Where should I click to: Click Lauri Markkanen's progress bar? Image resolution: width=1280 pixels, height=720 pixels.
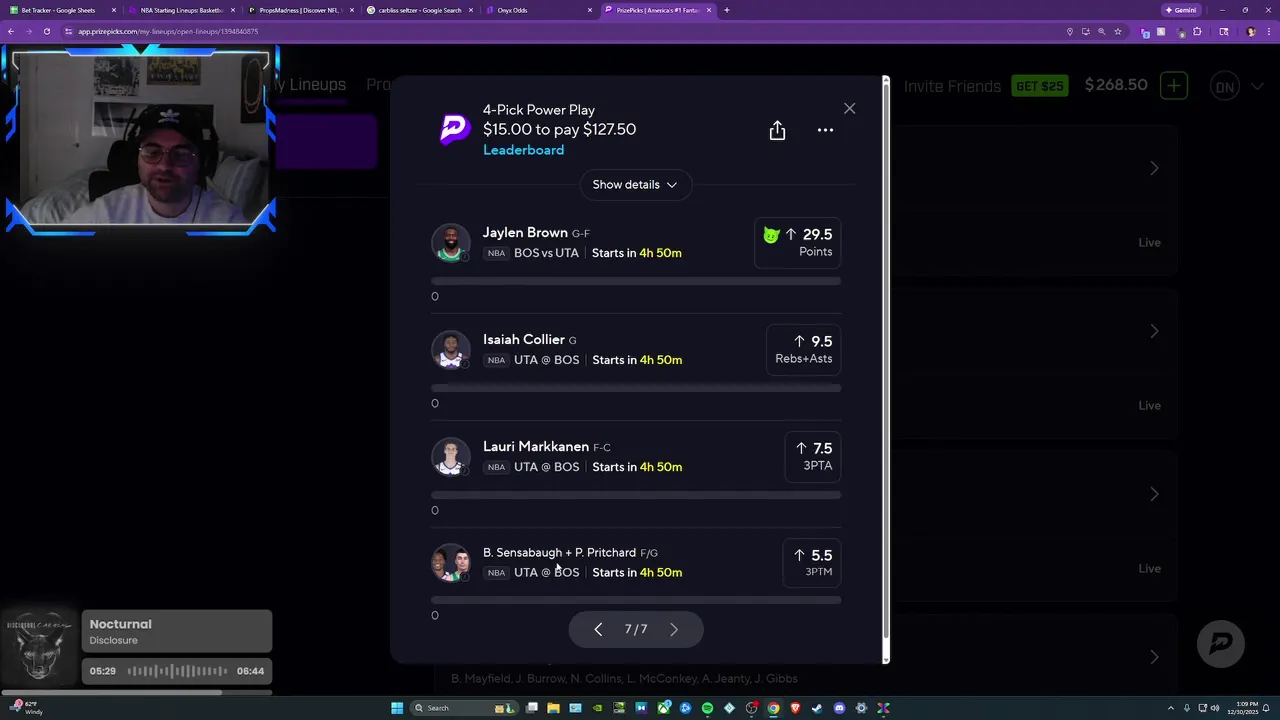636,495
